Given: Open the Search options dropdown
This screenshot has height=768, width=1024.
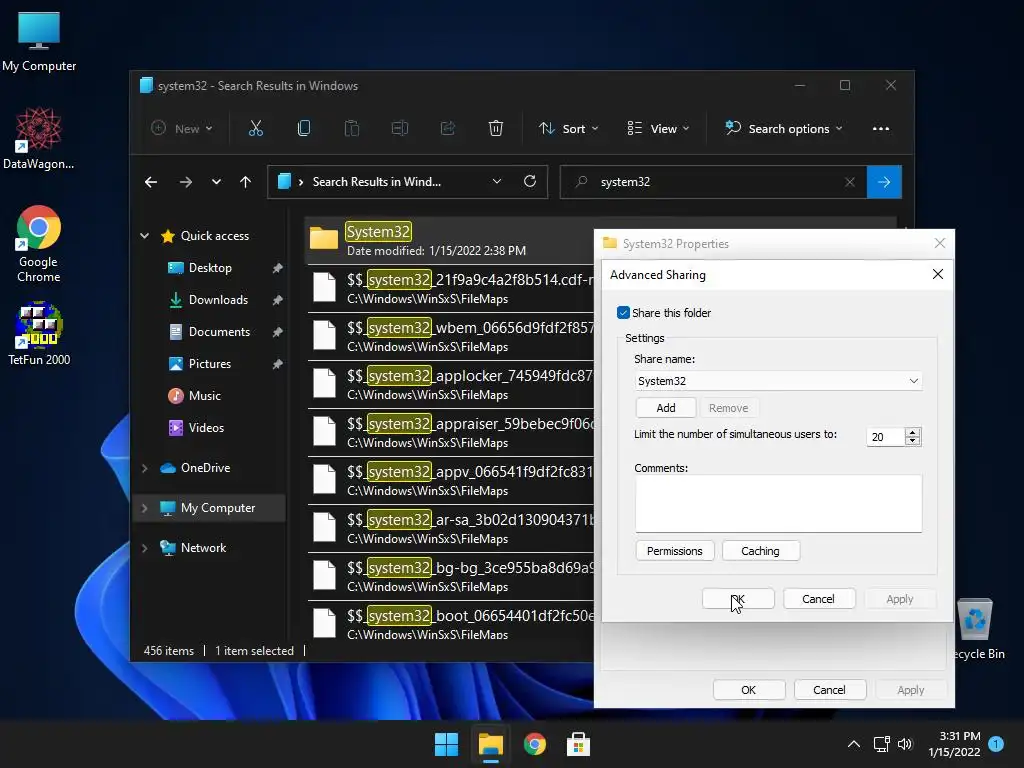Looking at the screenshot, I should [784, 129].
